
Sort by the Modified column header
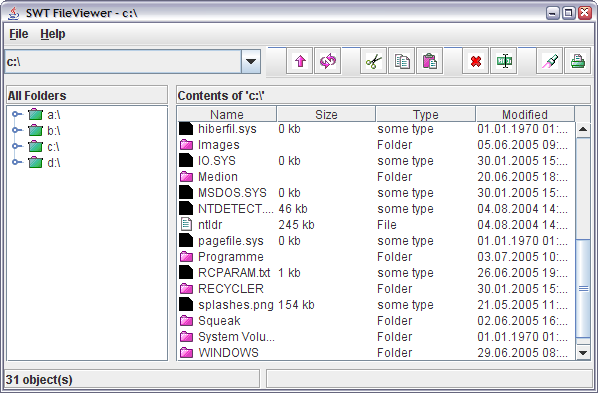[x=525, y=114]
